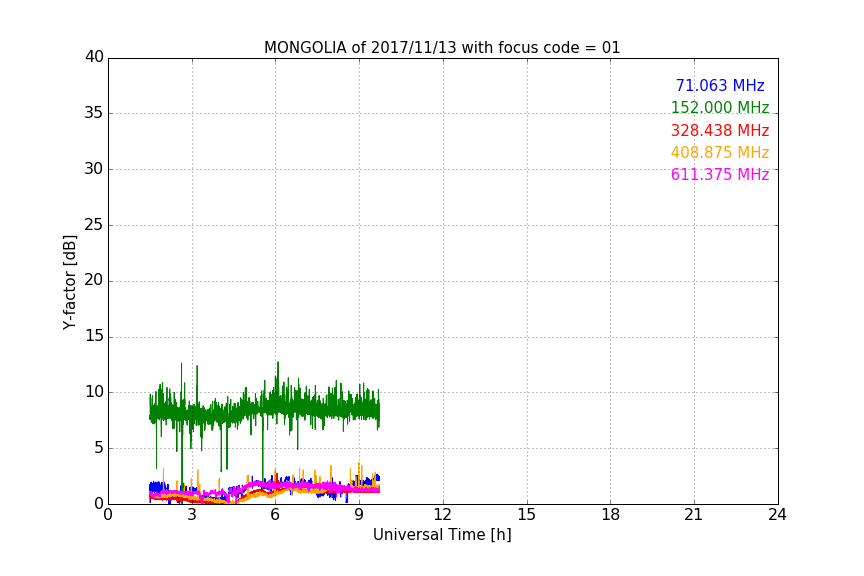This screenshot has width=864, height=576.
Task: Click the x-axis tick value 21
Action: [x=694, y=515]
